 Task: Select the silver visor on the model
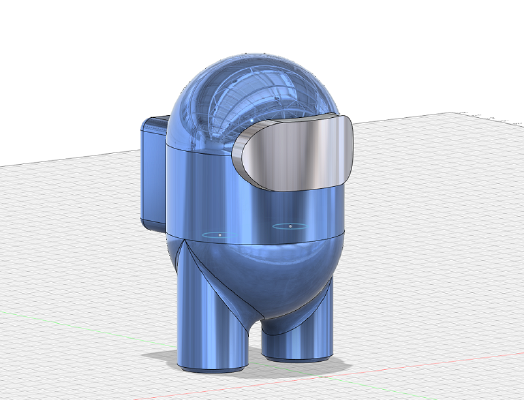(x=294, y=153)
